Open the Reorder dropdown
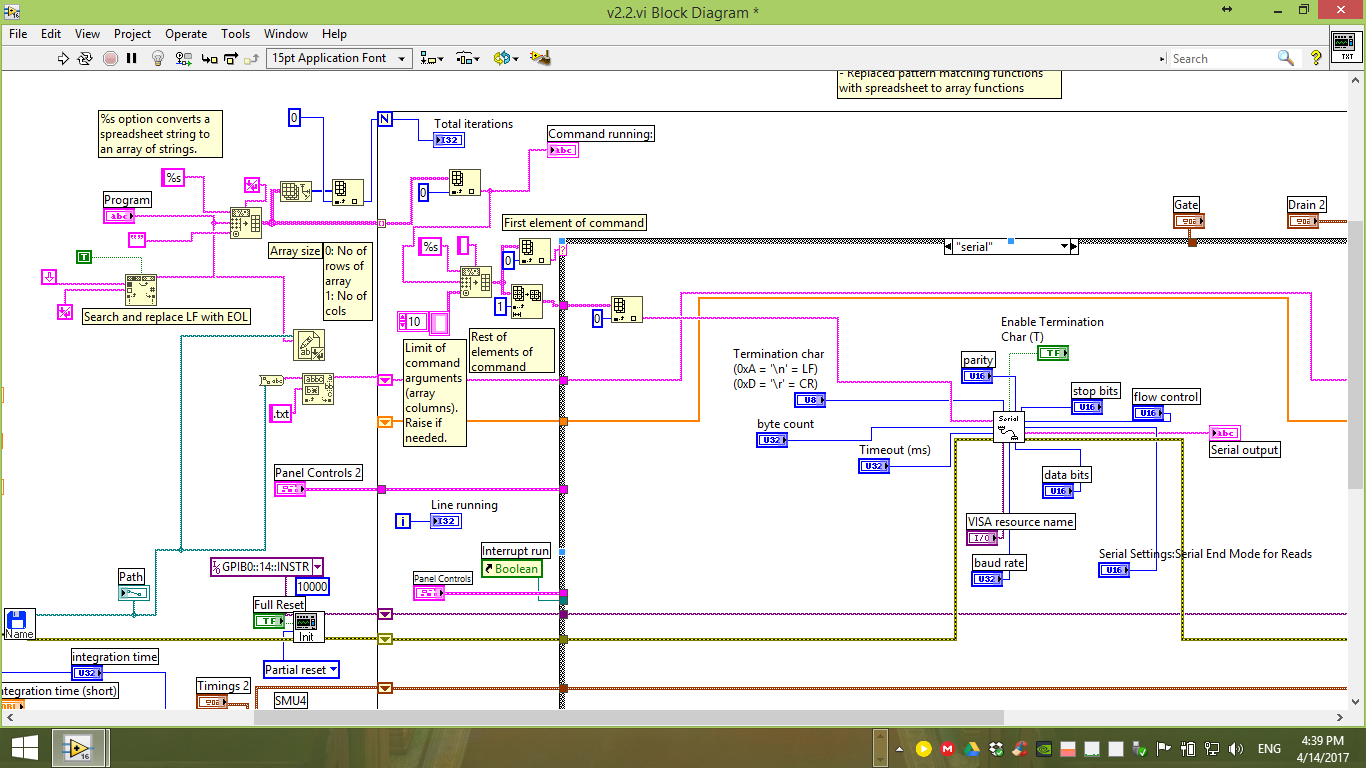The height and width of the screenshot is (768, 1366). 506,58
